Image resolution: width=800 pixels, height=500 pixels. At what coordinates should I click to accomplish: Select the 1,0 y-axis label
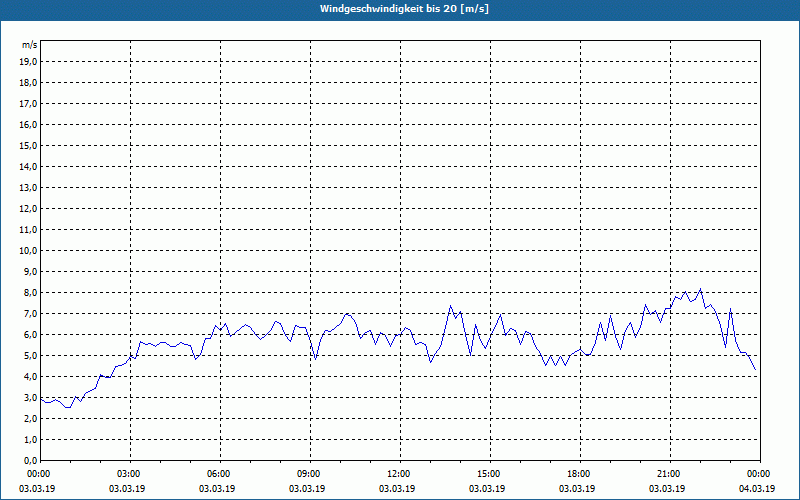pos(30,440)
